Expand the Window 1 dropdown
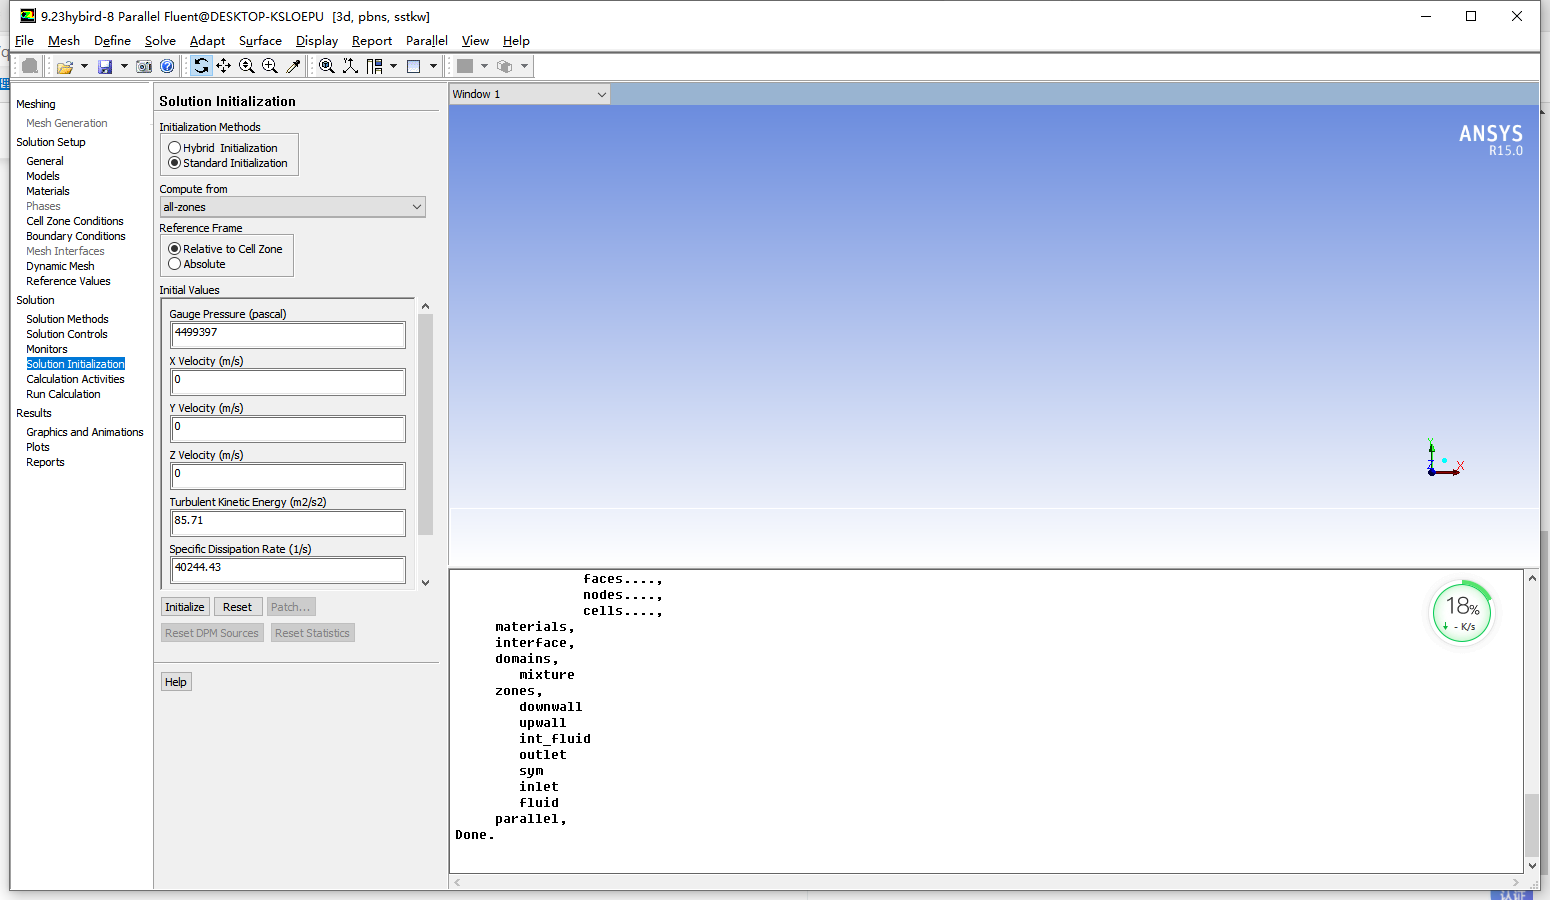This screenshot has width=1550, height=900. click(529, 94)
